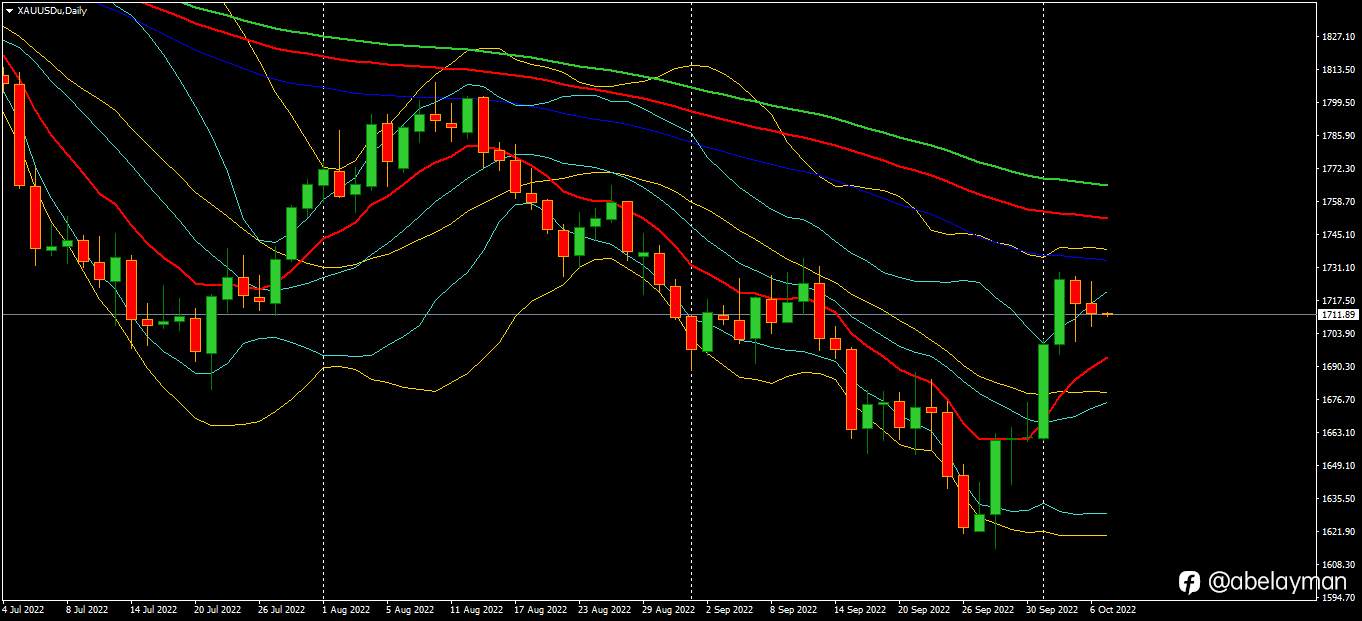Click the 14 Jul 2022 date label
Image resolution: width=1362 pixels, height=621 pixels.
click(153, 608)
